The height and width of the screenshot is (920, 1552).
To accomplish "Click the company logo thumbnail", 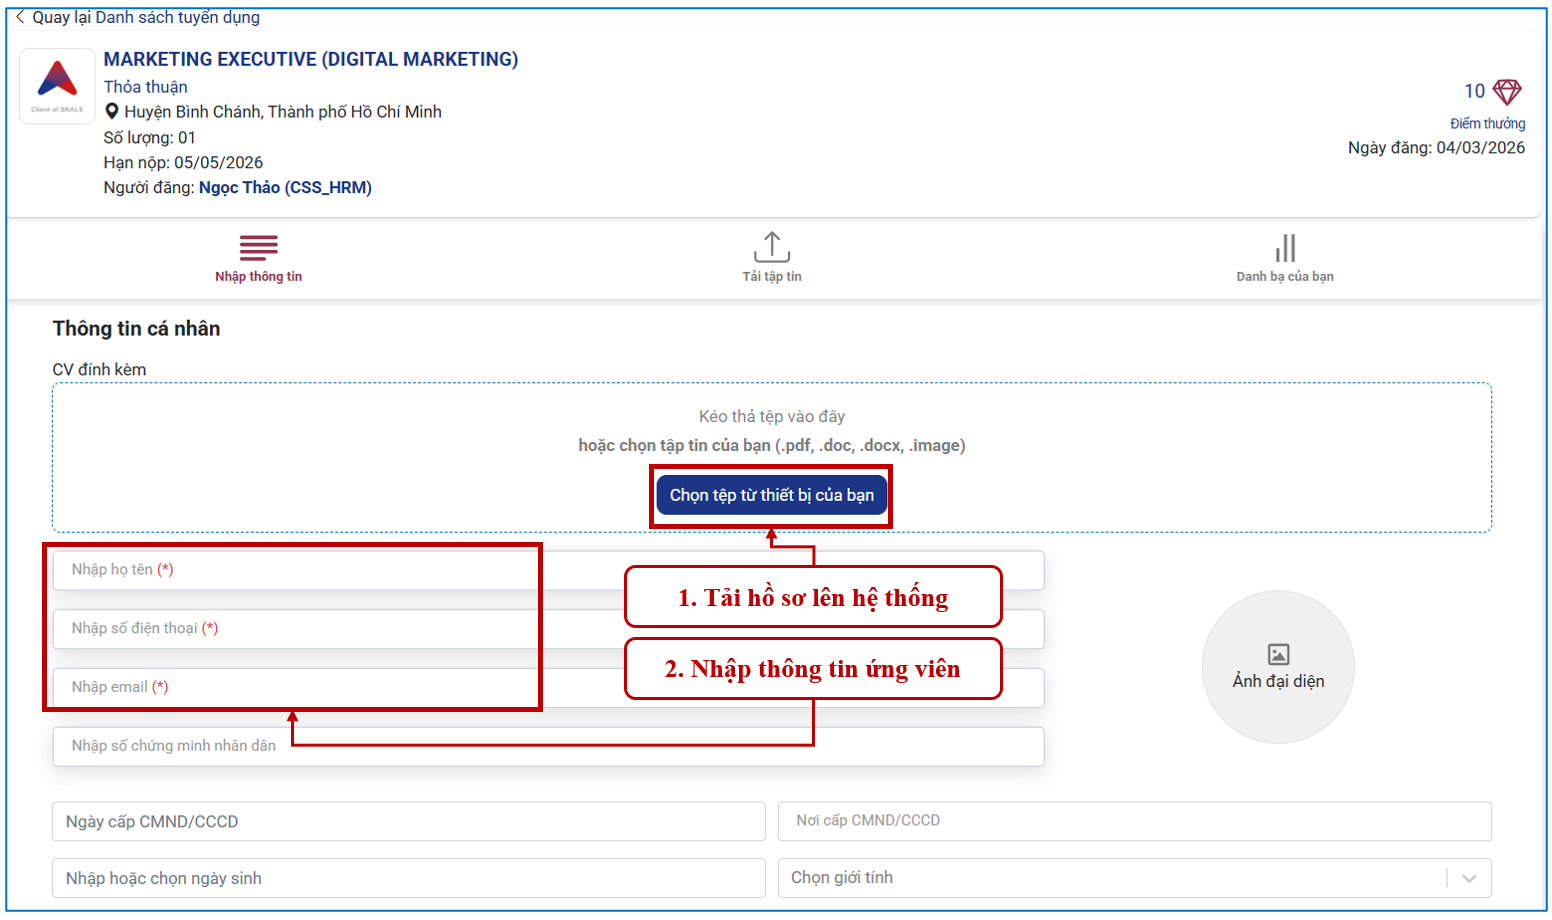I will pos(57,86).
